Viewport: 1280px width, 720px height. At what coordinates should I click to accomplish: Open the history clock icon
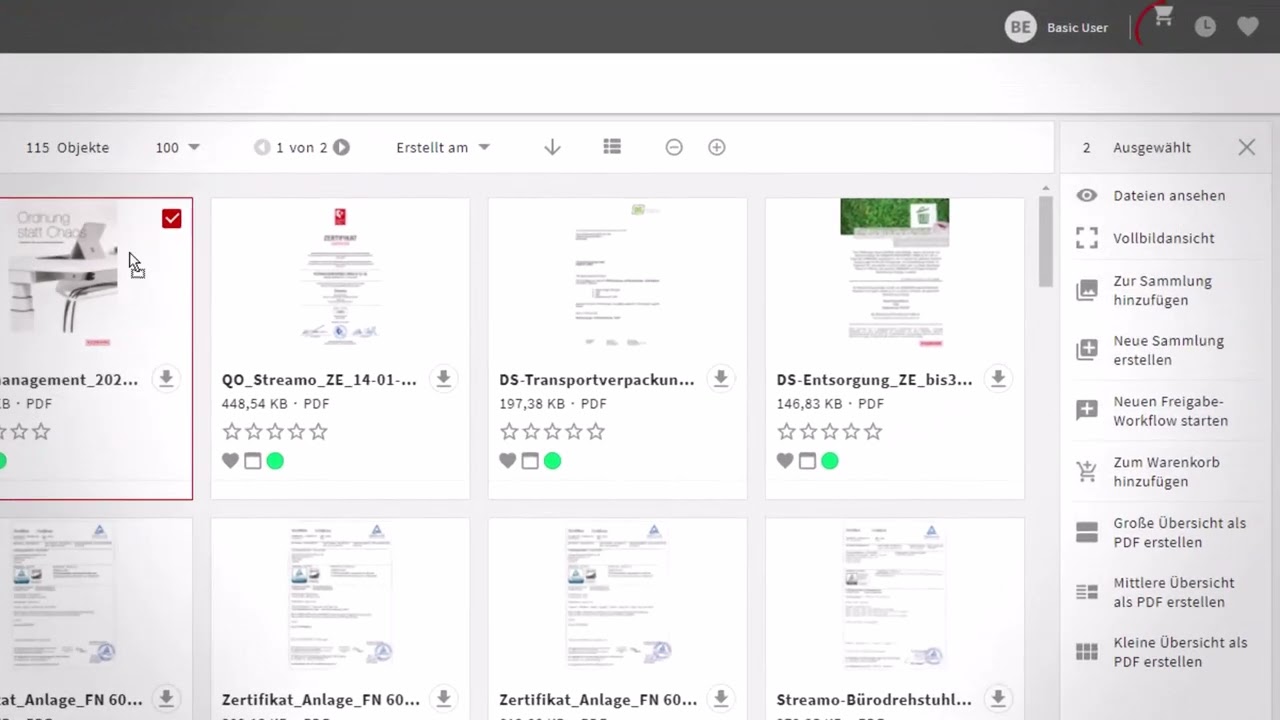click(1206, 27)
